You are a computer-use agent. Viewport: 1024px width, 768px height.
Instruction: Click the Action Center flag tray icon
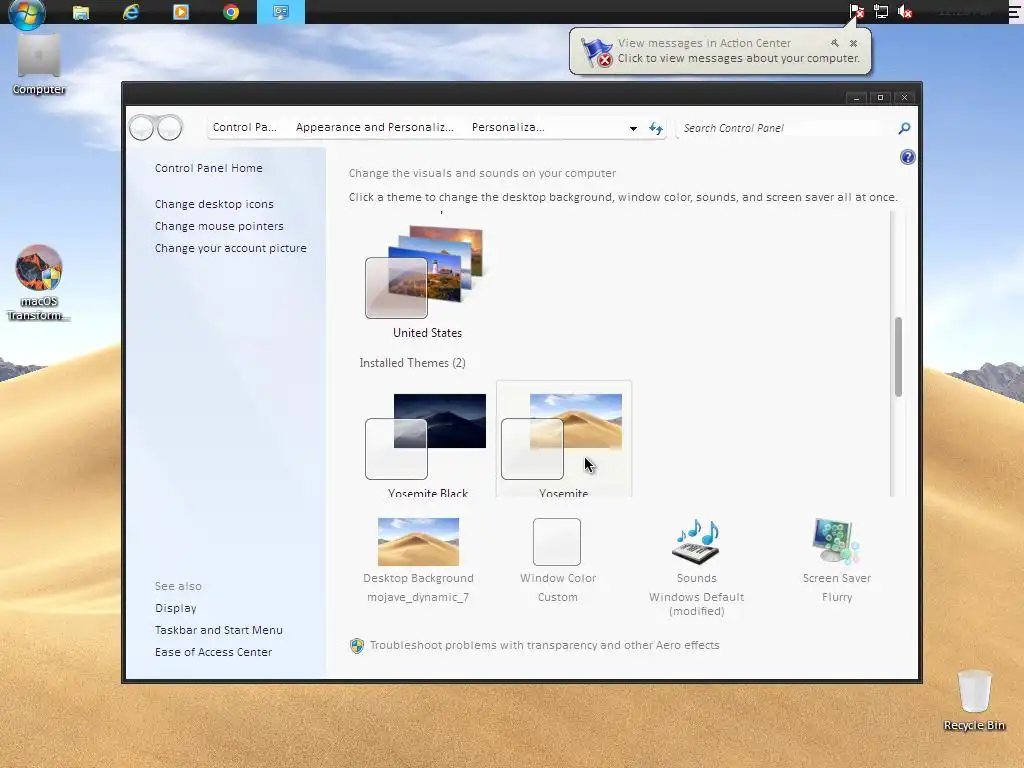click(x=856, y=12)
